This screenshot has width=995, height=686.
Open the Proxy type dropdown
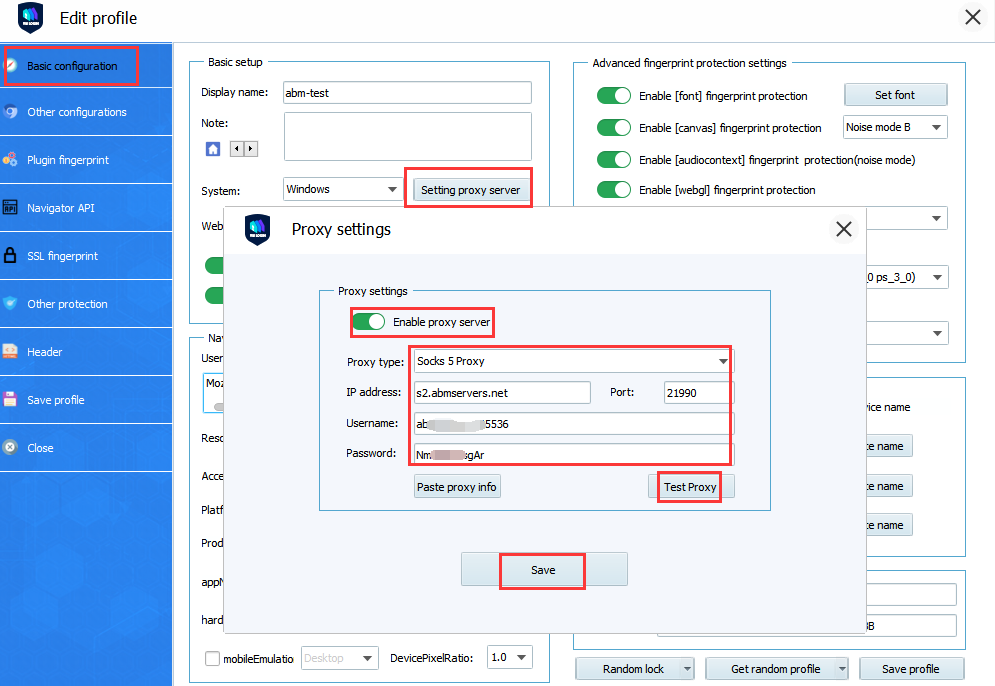(572, 361)
